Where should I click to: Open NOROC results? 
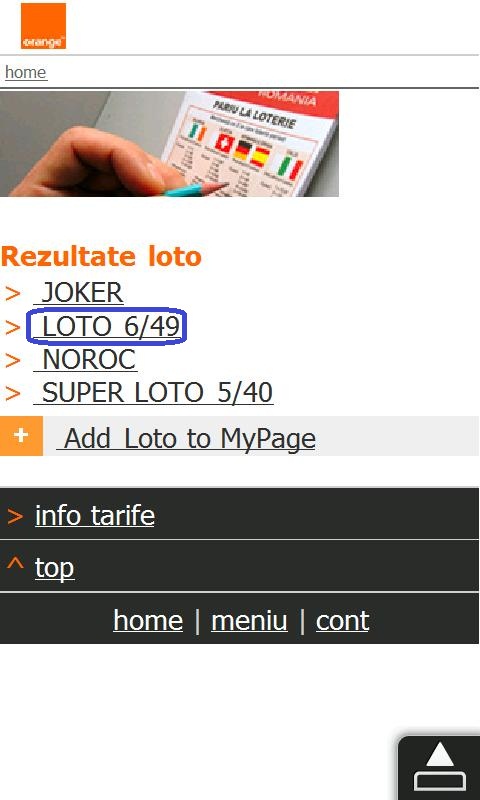85,360
